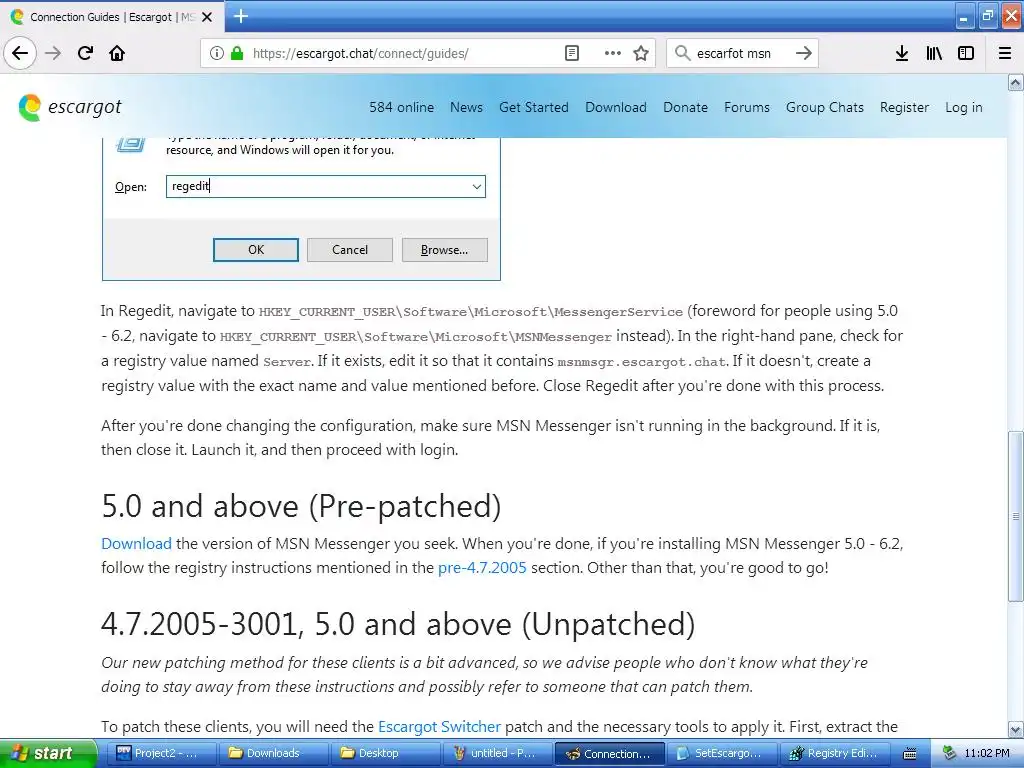The width and height of the screenshot is (1024, 768).
Task: Open the Forums navigation item
Action: [746, 107]
